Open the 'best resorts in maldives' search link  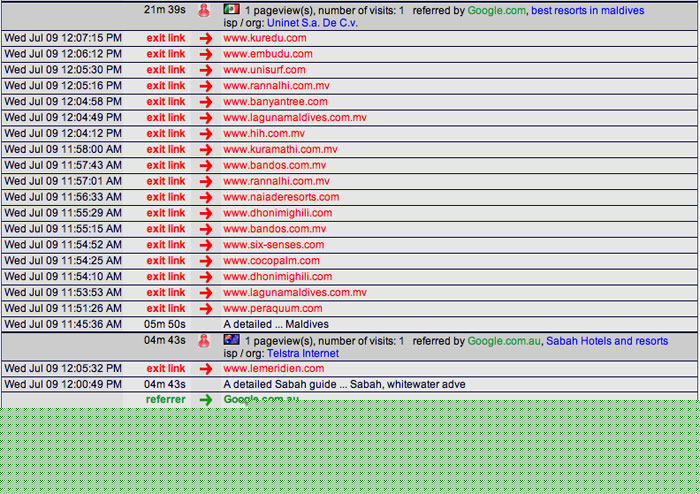tap(588, 11)
